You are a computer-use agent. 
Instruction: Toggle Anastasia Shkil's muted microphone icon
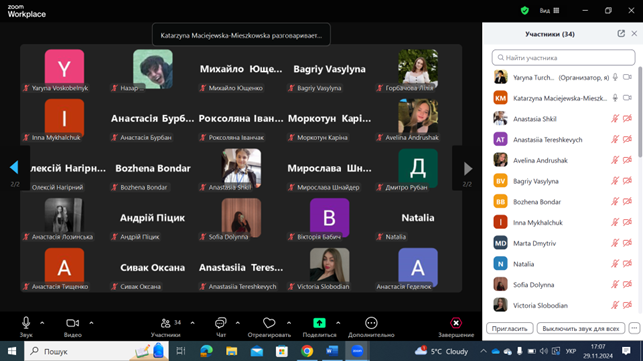click(615, 119)
